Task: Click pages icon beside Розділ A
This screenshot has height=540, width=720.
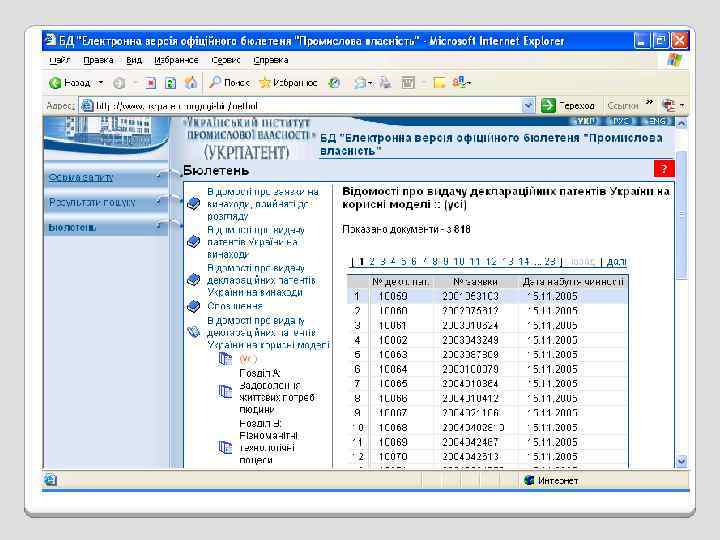Action: [225, 391]
